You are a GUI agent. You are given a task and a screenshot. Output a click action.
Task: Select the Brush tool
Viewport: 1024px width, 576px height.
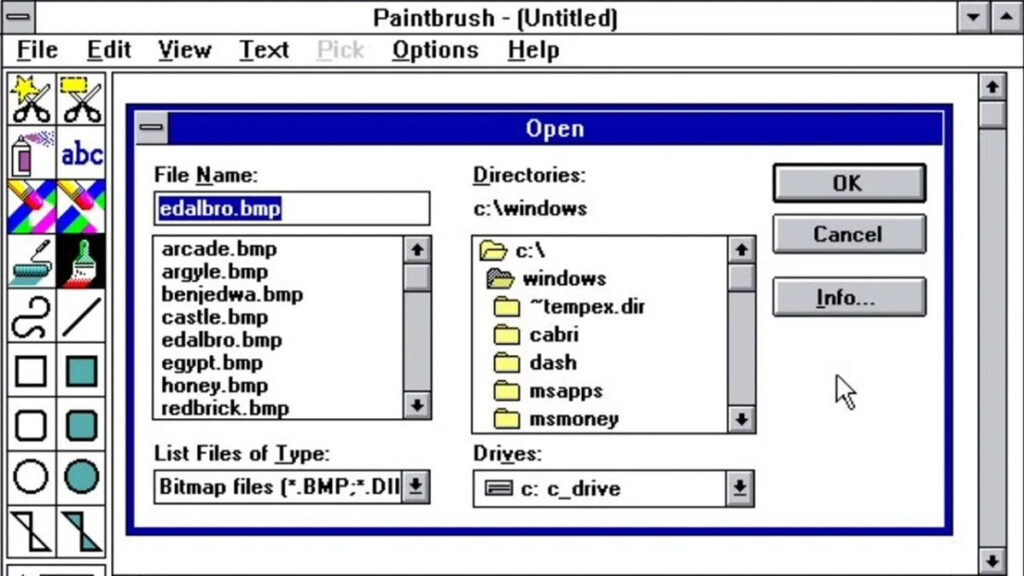[x=81, y=262]
